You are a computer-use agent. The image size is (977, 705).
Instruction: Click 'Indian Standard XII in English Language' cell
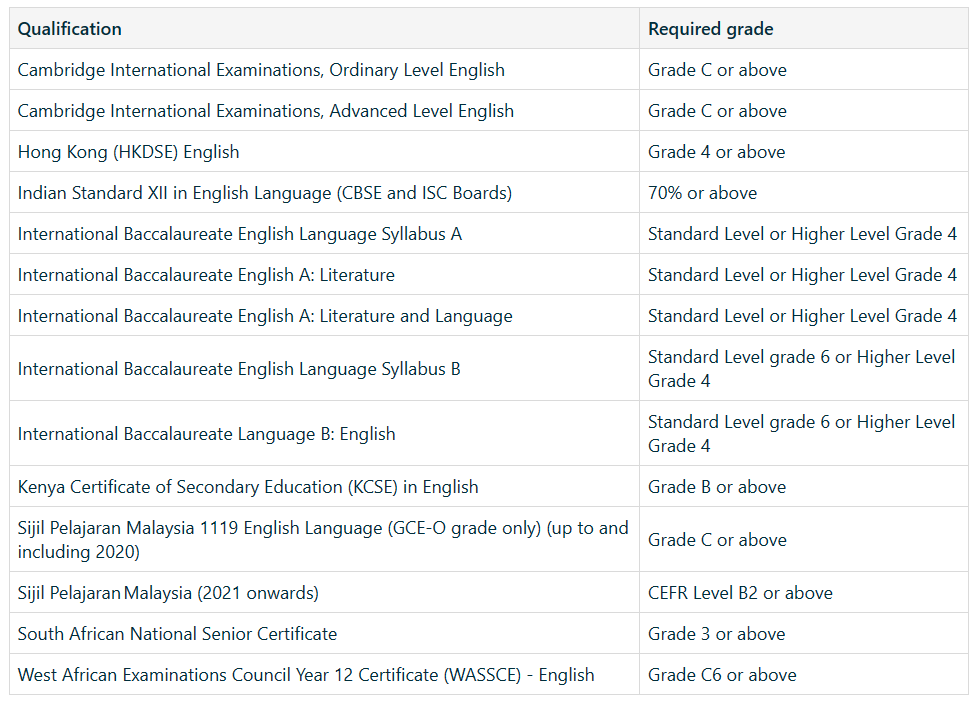click(x=324, y=192)
